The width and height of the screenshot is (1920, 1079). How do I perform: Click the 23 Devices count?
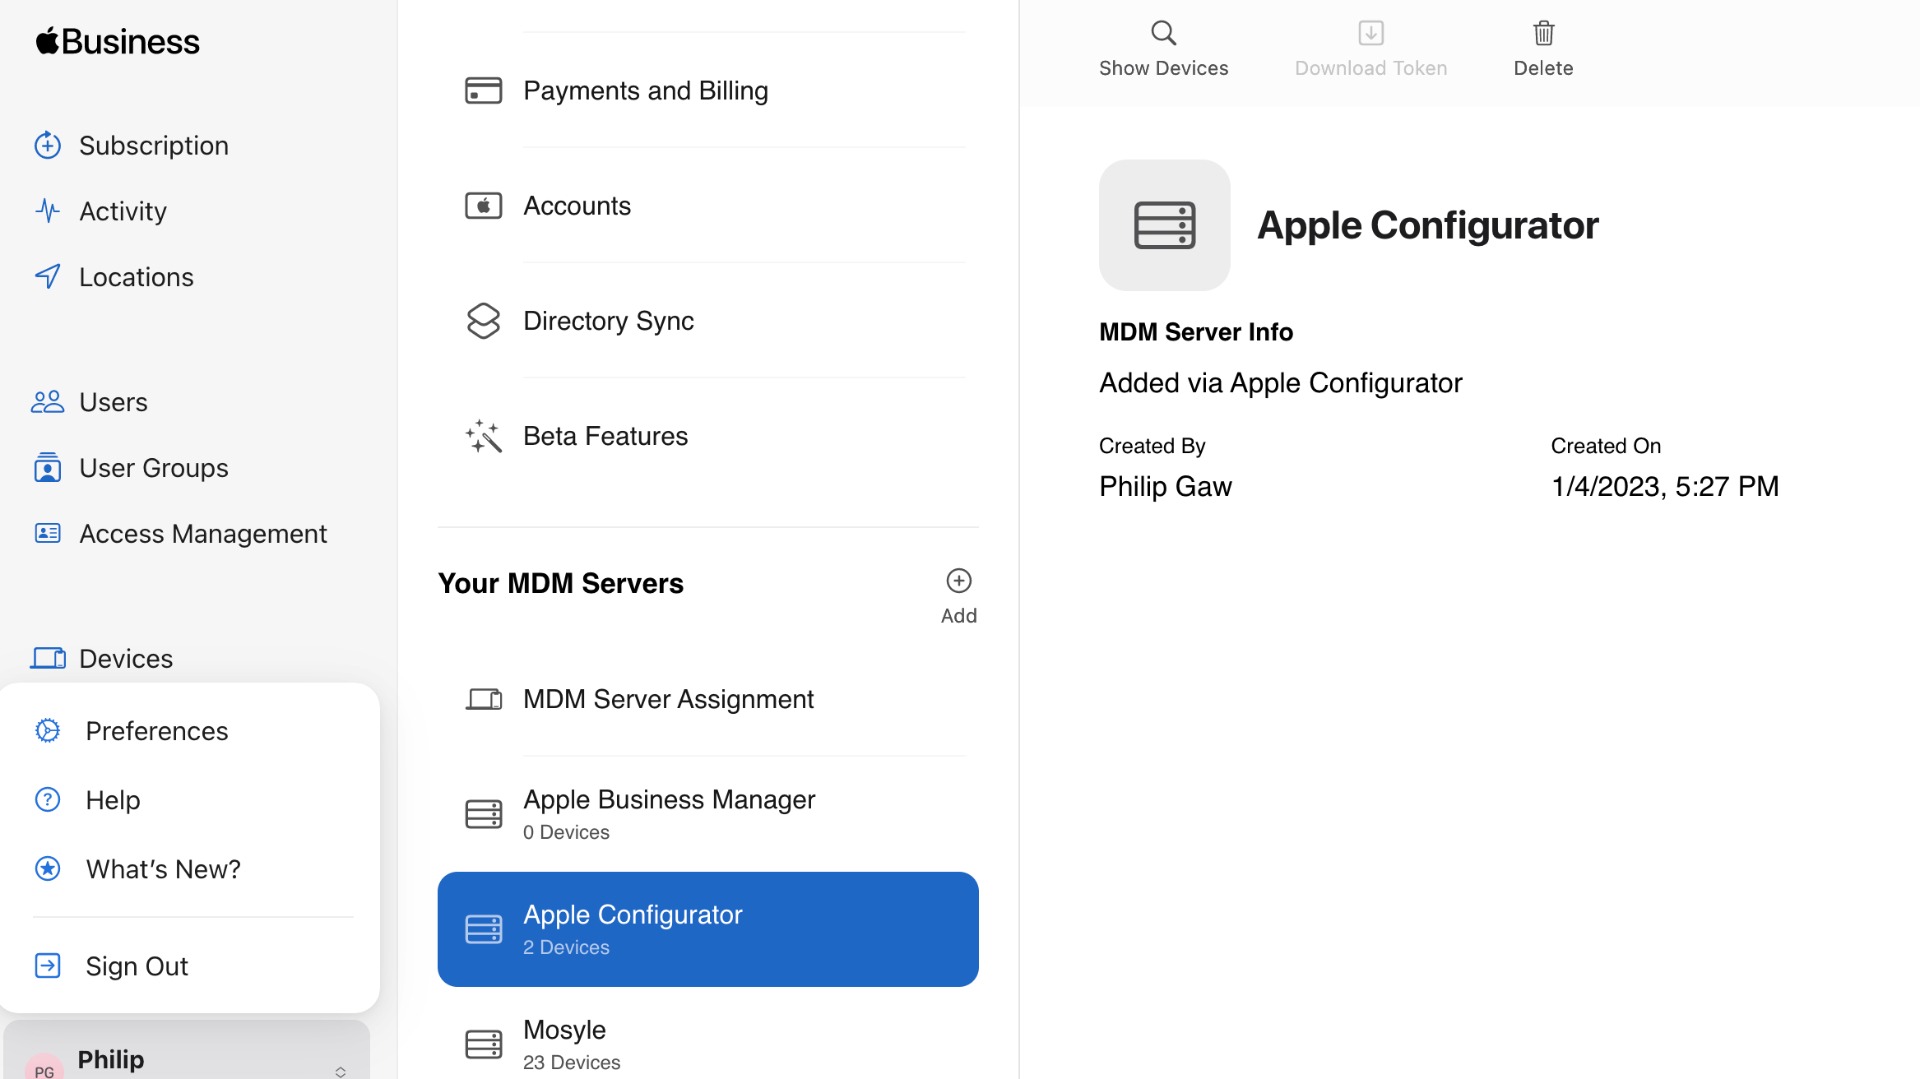tap(571, 1062)
